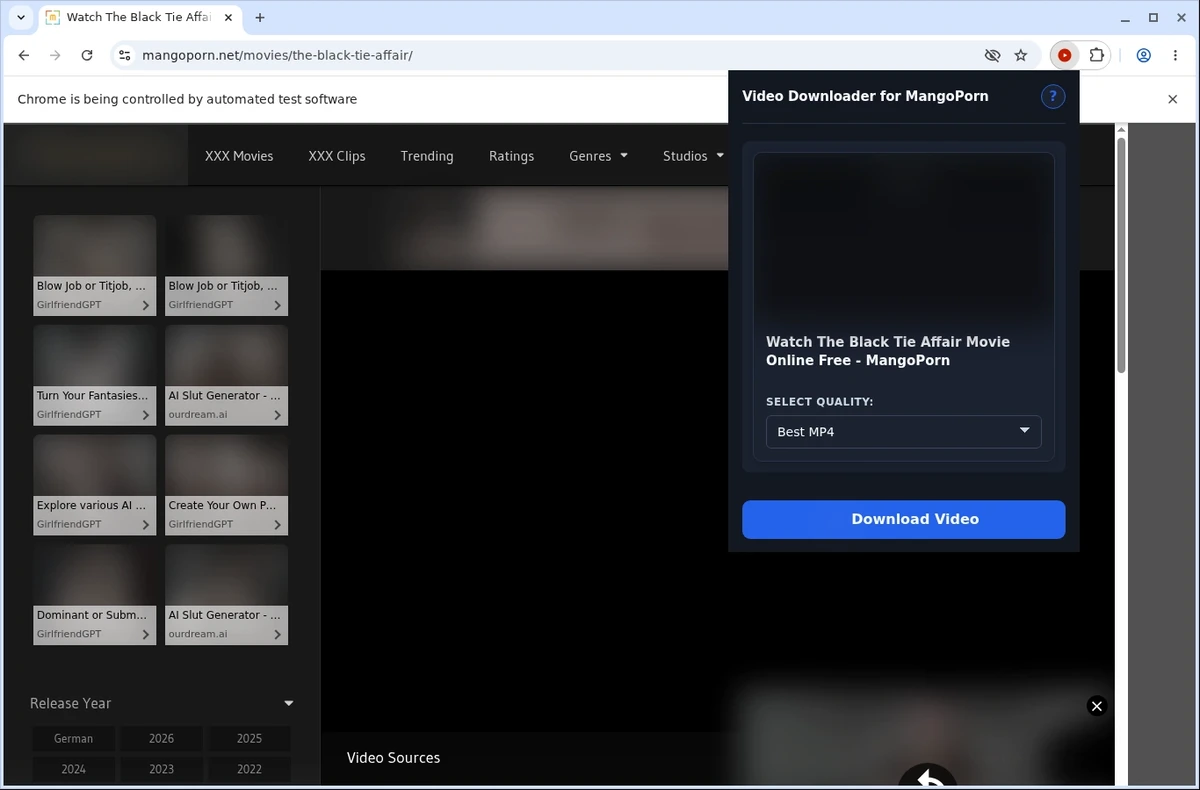Click the page vertical scrollbar
Screen dimensions: 1200x790
click(x=1121, y=255)
